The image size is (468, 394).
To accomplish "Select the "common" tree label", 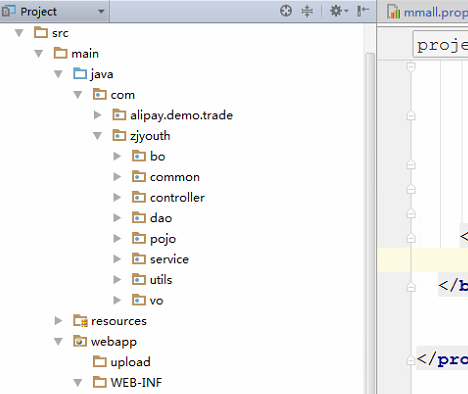I will tap(175, 177).
